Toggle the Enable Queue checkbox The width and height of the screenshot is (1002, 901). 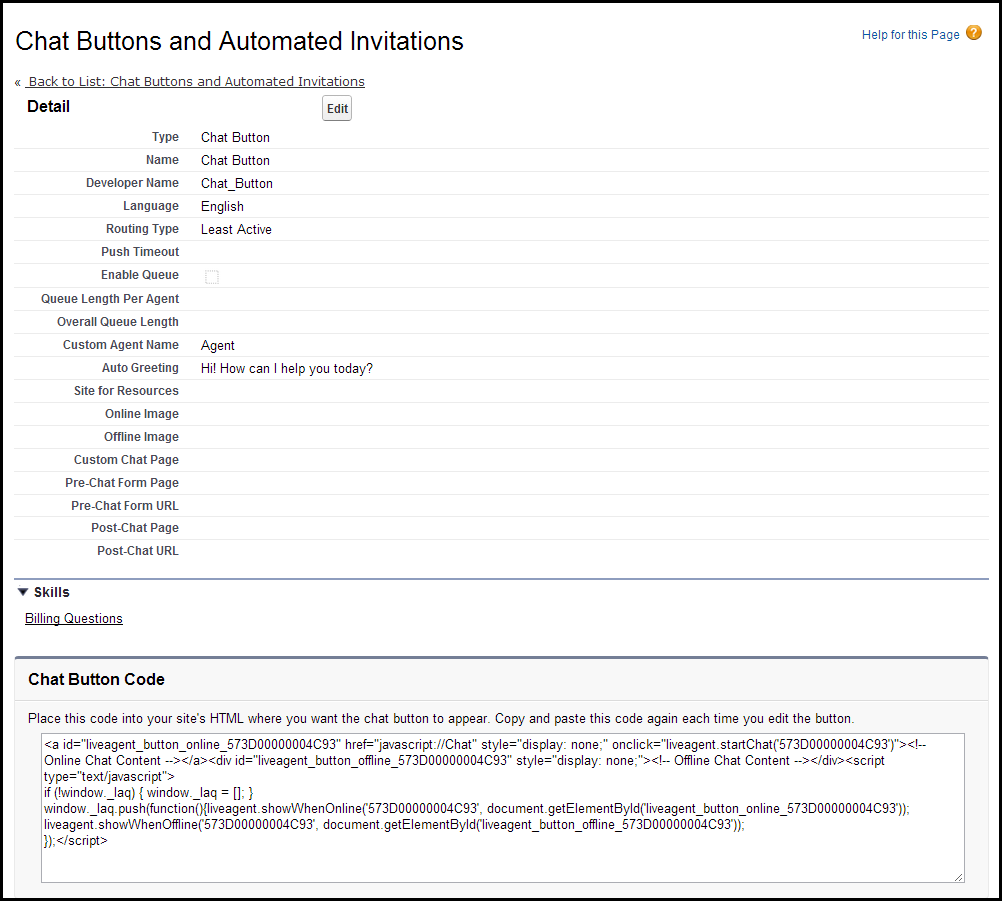[x=212, y=277]
